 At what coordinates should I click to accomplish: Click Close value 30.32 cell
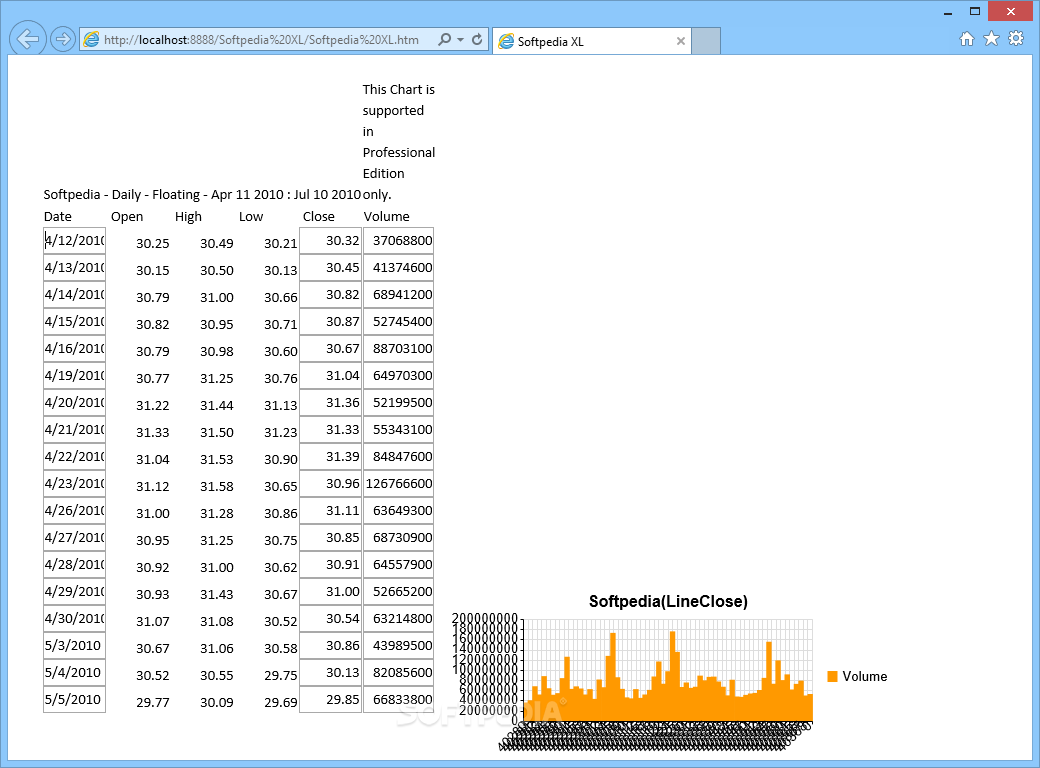coord(330,240)
